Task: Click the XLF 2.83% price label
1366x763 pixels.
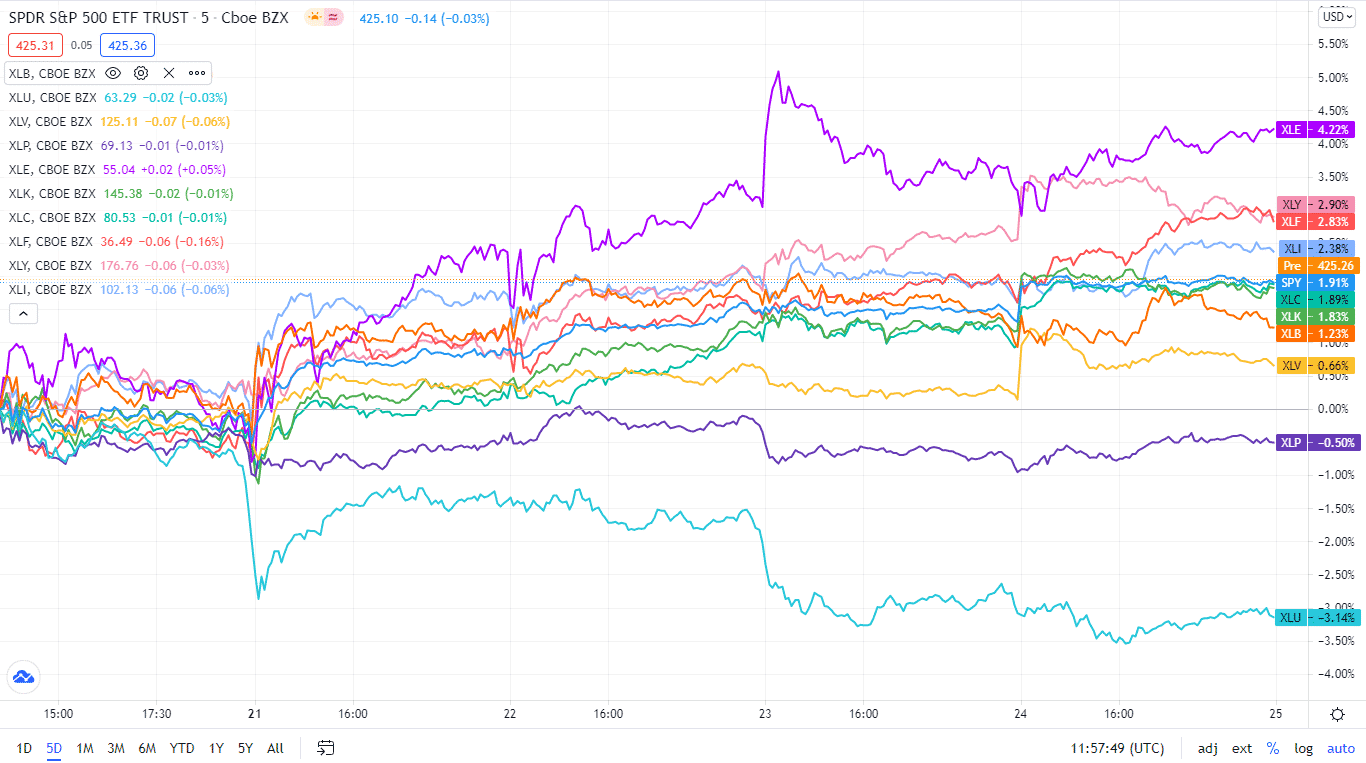Action: click(1316, 221)
